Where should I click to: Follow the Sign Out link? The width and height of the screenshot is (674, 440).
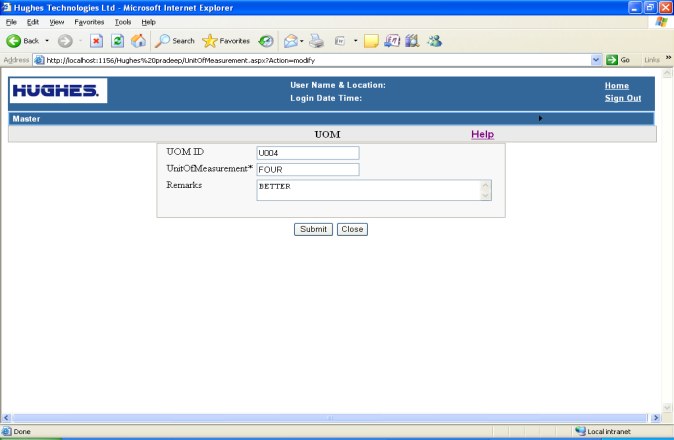click(x=623, y=98)
